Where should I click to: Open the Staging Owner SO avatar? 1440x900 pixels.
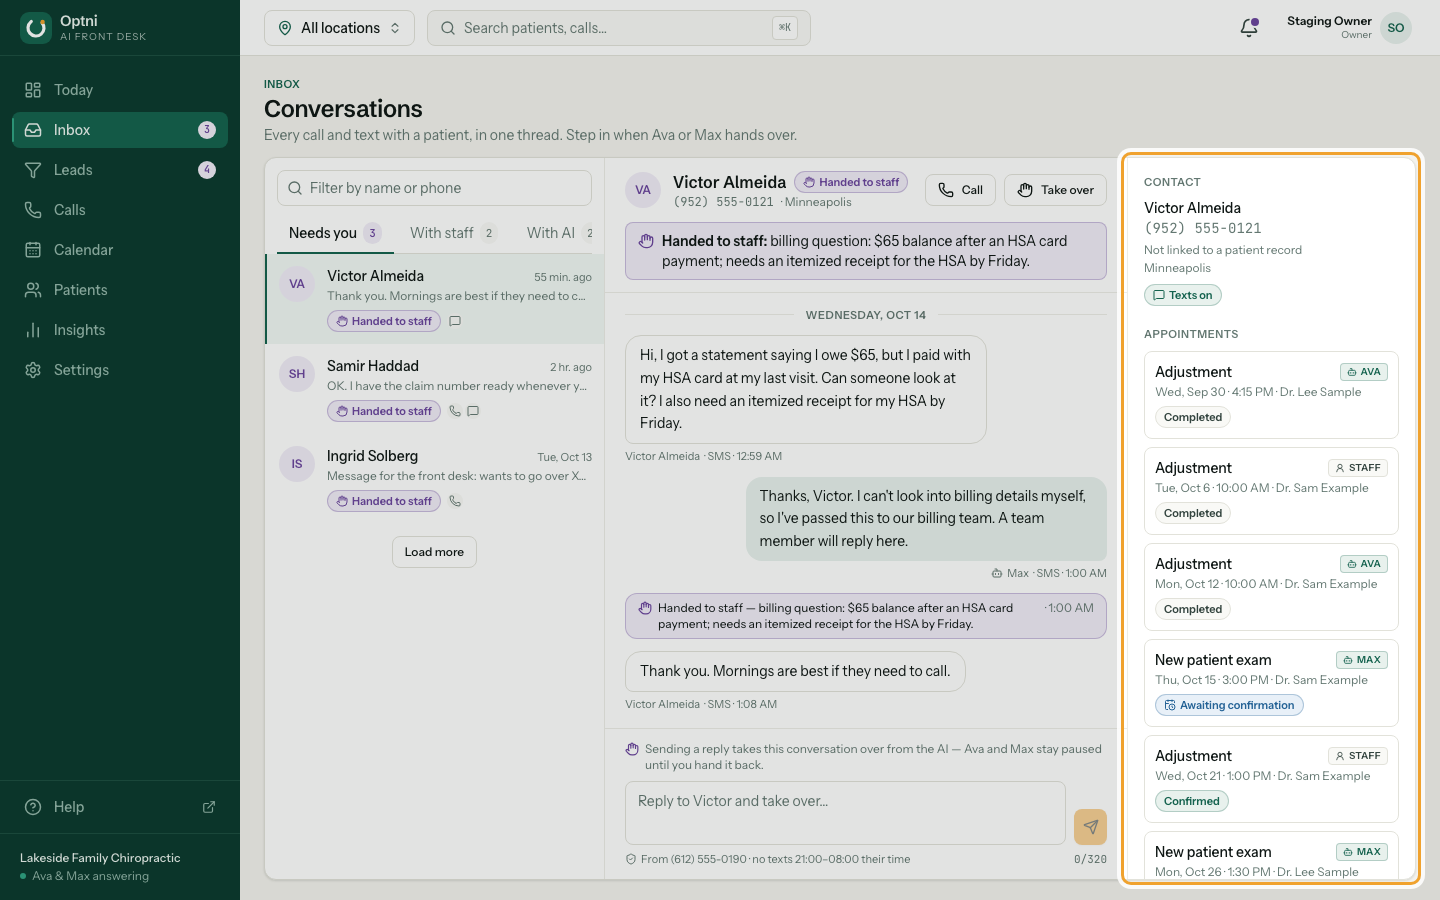1396,28
